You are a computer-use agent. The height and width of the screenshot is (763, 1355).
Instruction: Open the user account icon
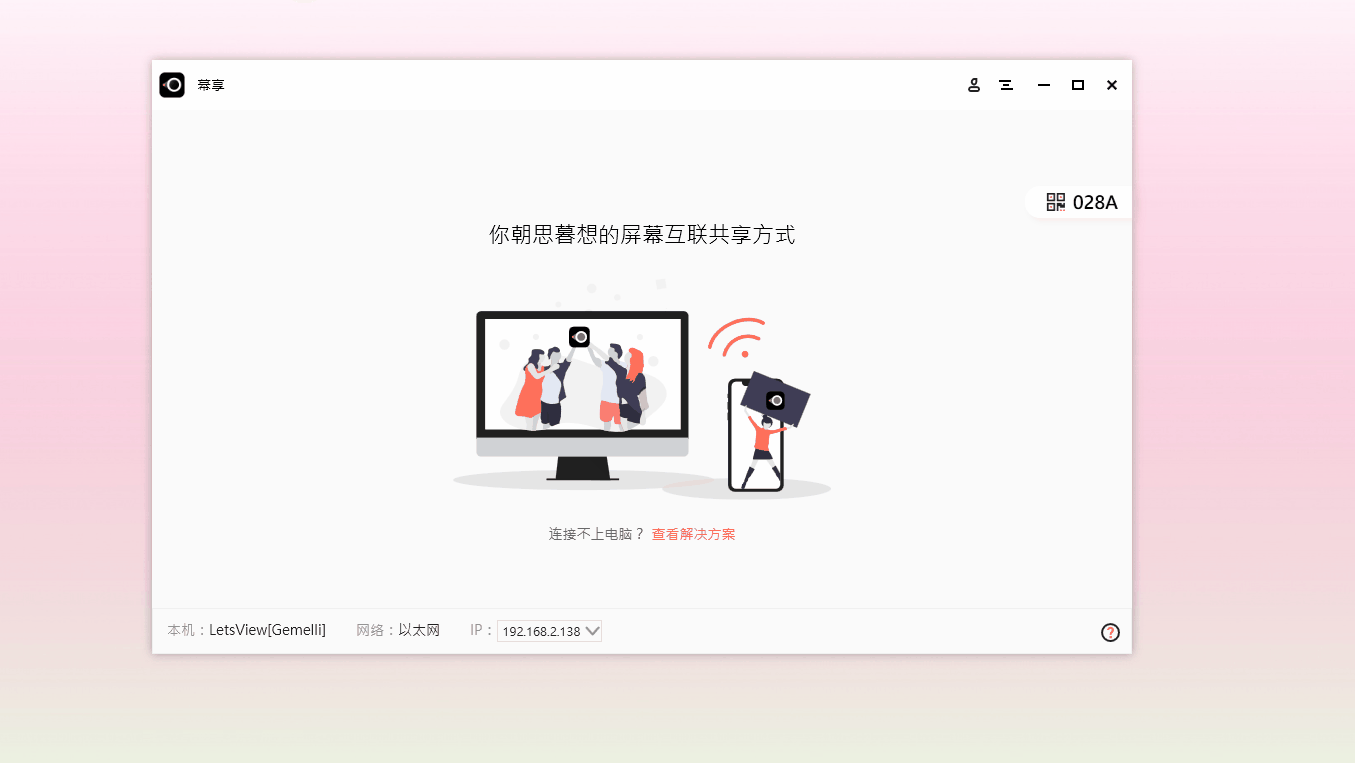pyautogui.click(x=973, y=85)
